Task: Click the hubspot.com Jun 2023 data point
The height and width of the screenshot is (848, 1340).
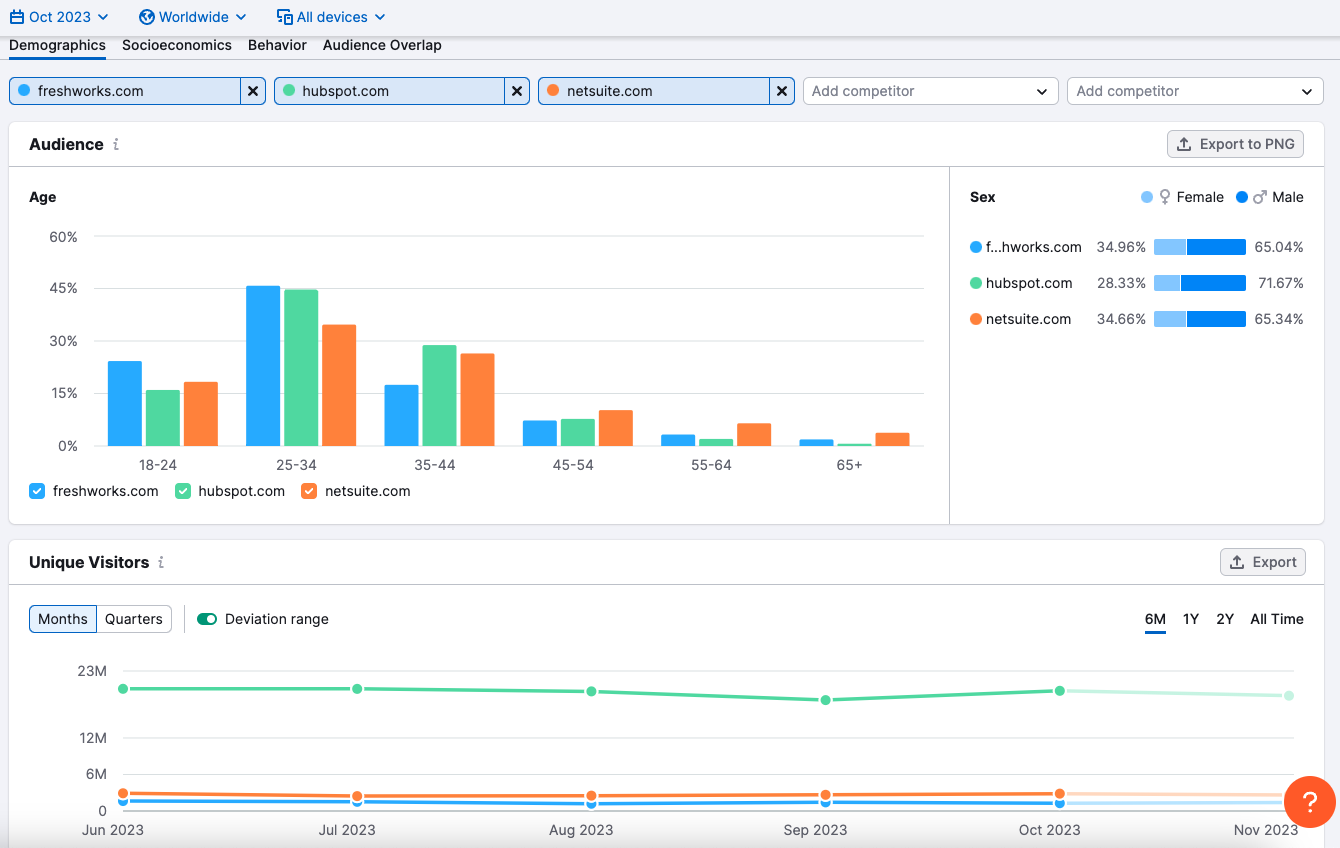Action: click(x=123, y=689)
